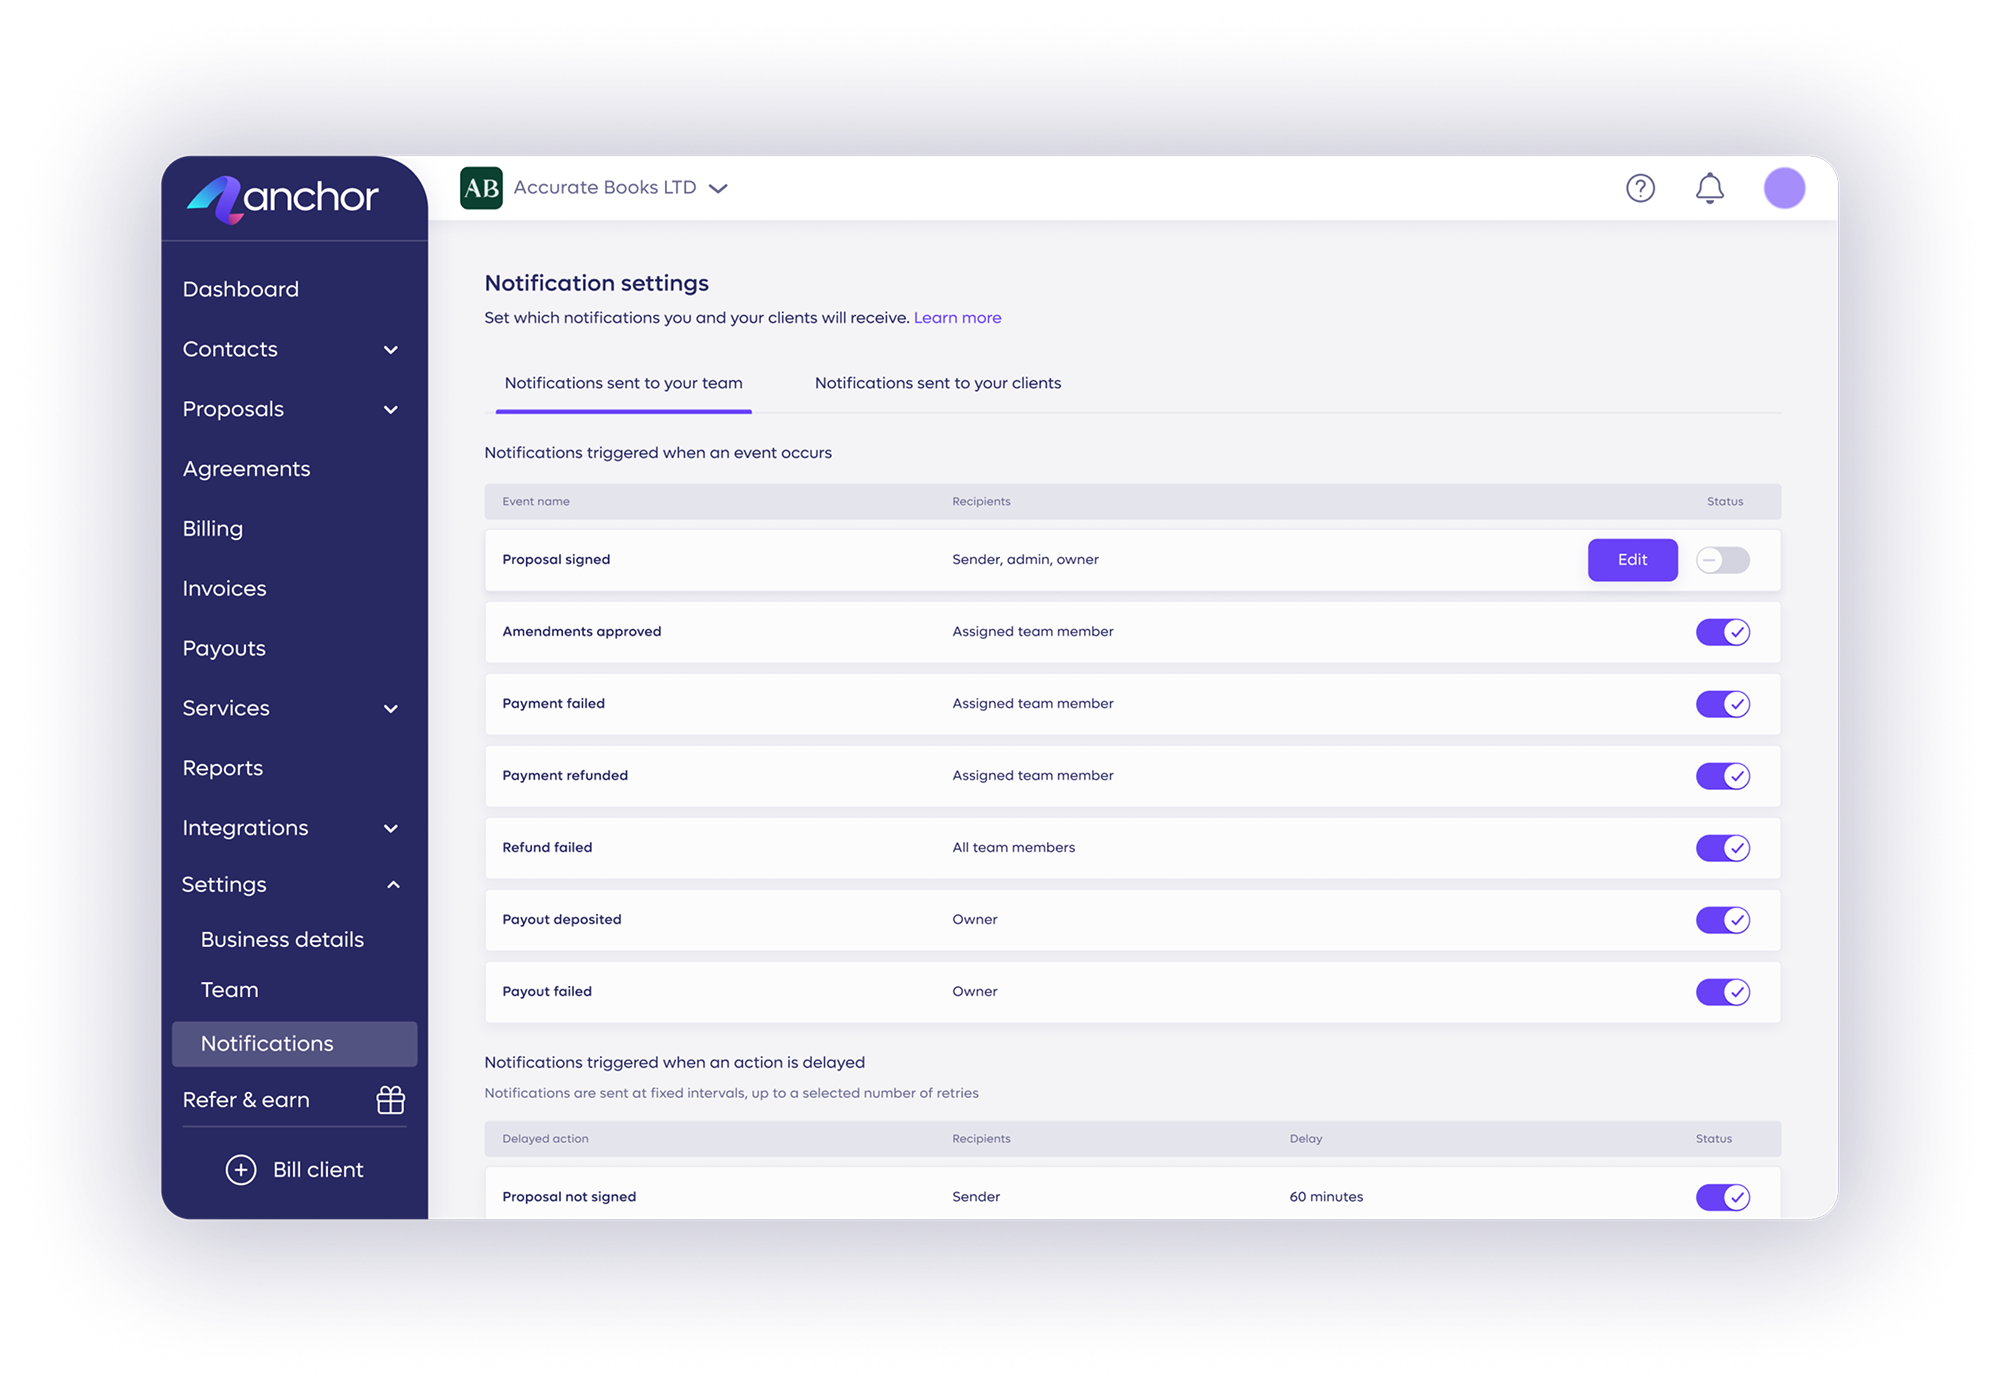Image resolution: width=2000 pixels, height=1386 pixels.
Task: Click 'Sender, admin, owner' recipients text
Action: (1025, 560)
